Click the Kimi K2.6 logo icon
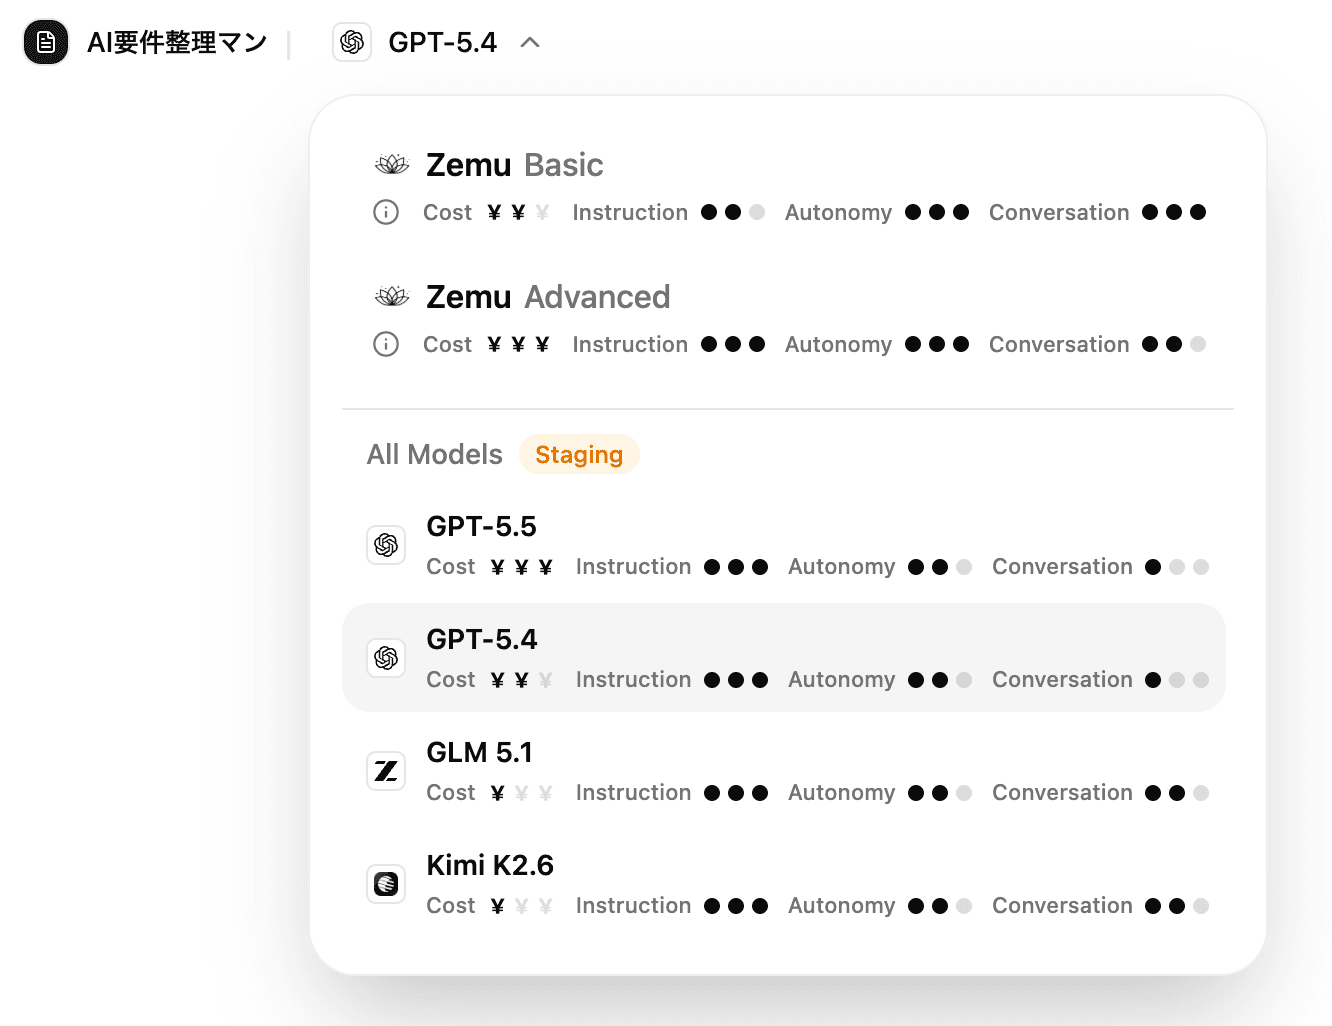This screenshot has height=1026, width=1332. pyautogui.click(x=386, y=884)
